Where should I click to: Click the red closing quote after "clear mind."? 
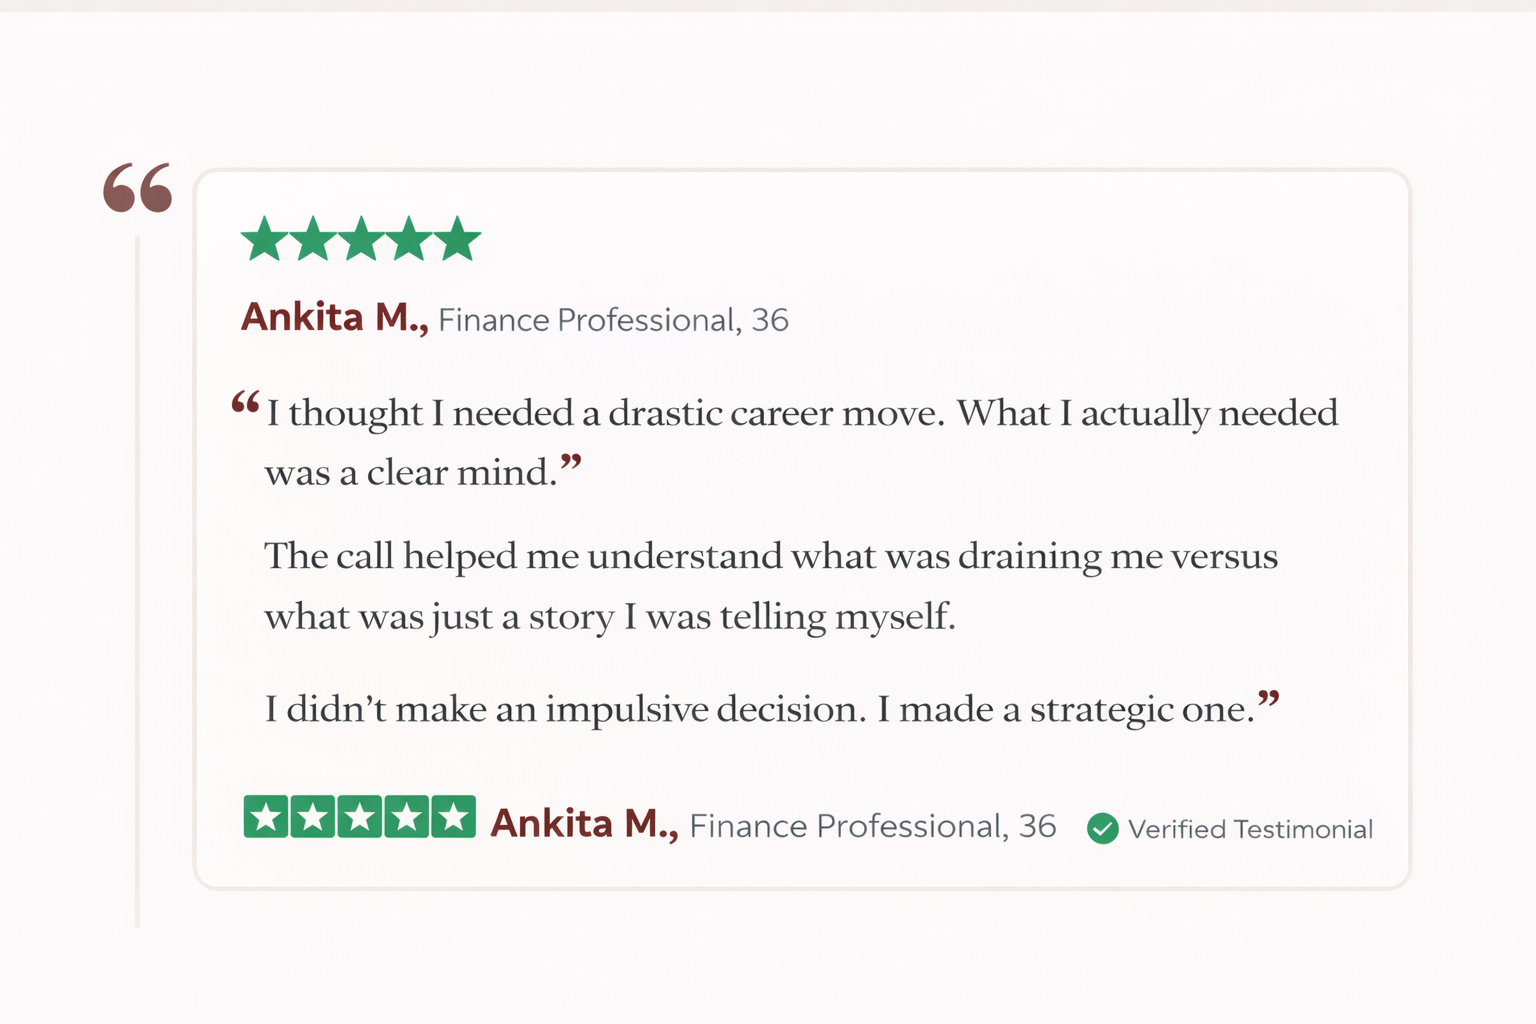click(x=570, y=463)
